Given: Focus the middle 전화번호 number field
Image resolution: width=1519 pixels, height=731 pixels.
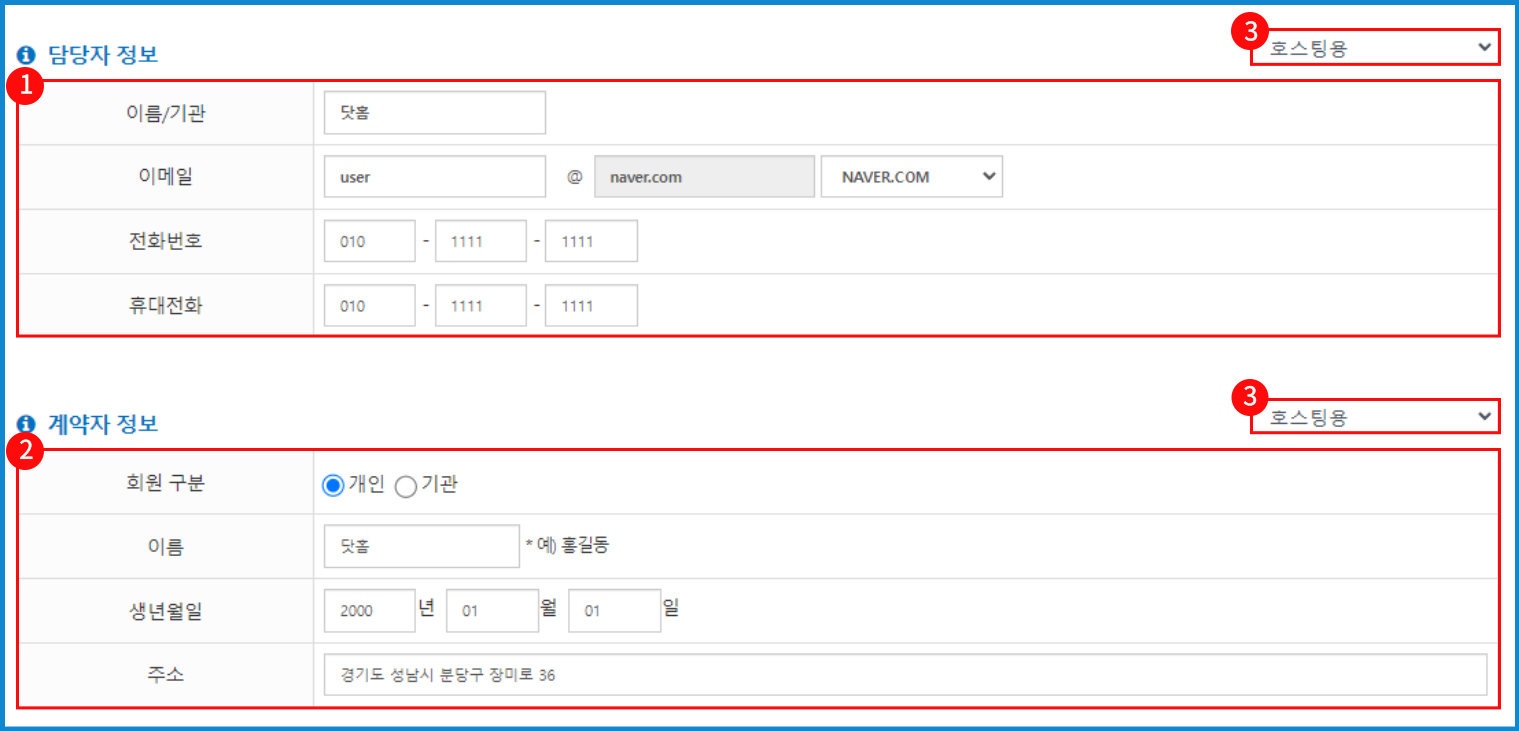Looking at the screenshot, I should click(480, 242).
